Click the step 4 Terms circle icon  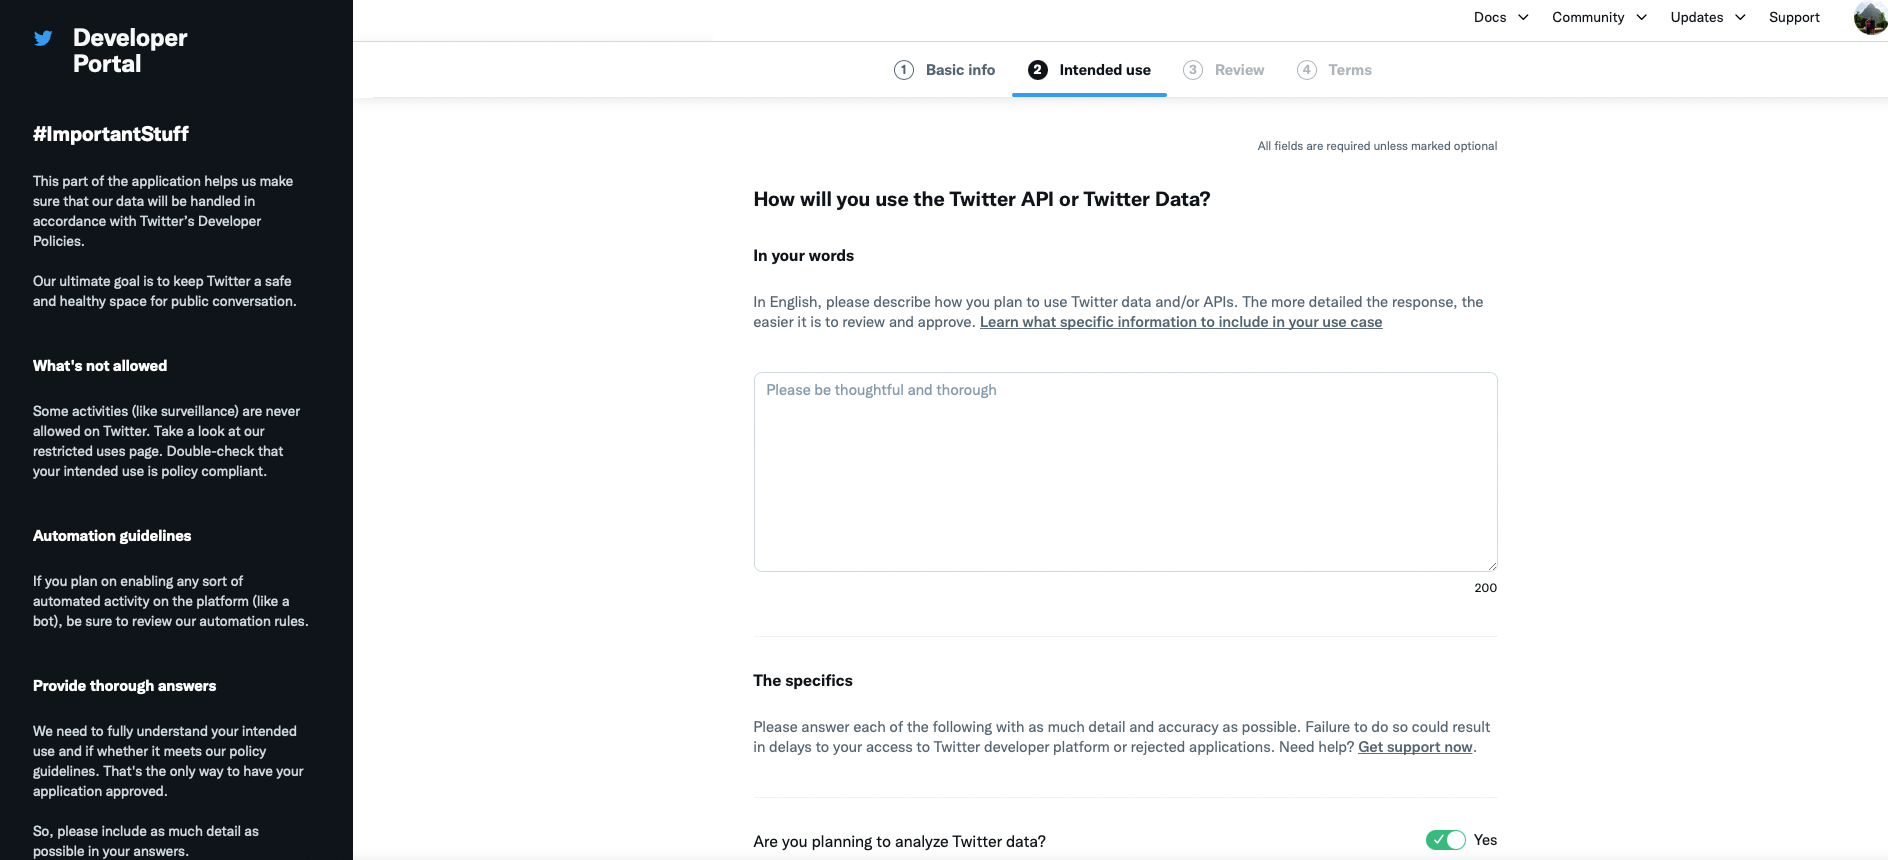(x=1307, y=70)
